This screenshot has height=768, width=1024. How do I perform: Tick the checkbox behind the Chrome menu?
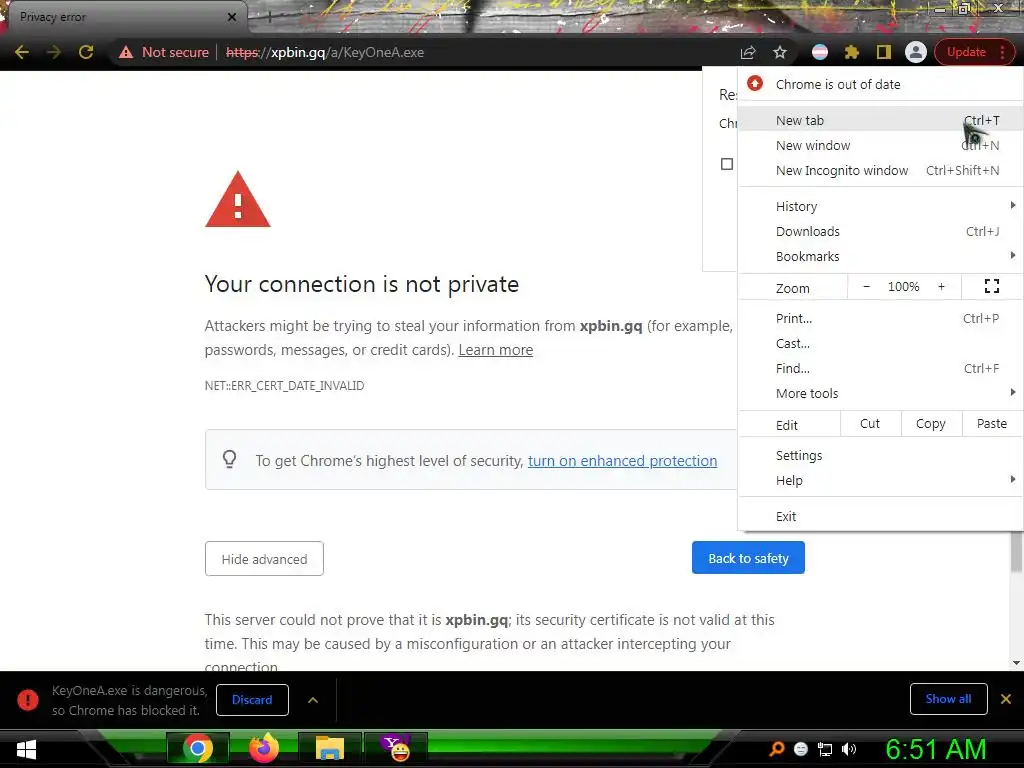[x=726, y=164]
